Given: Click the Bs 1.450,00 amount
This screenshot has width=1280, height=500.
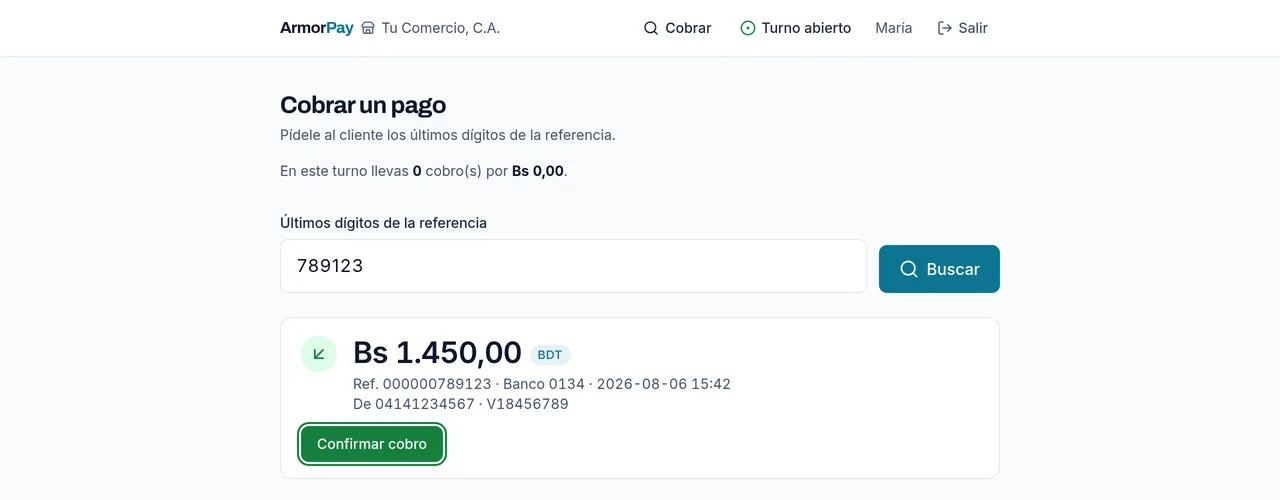Looking at the screenshot, I should (x=437, y=353).
